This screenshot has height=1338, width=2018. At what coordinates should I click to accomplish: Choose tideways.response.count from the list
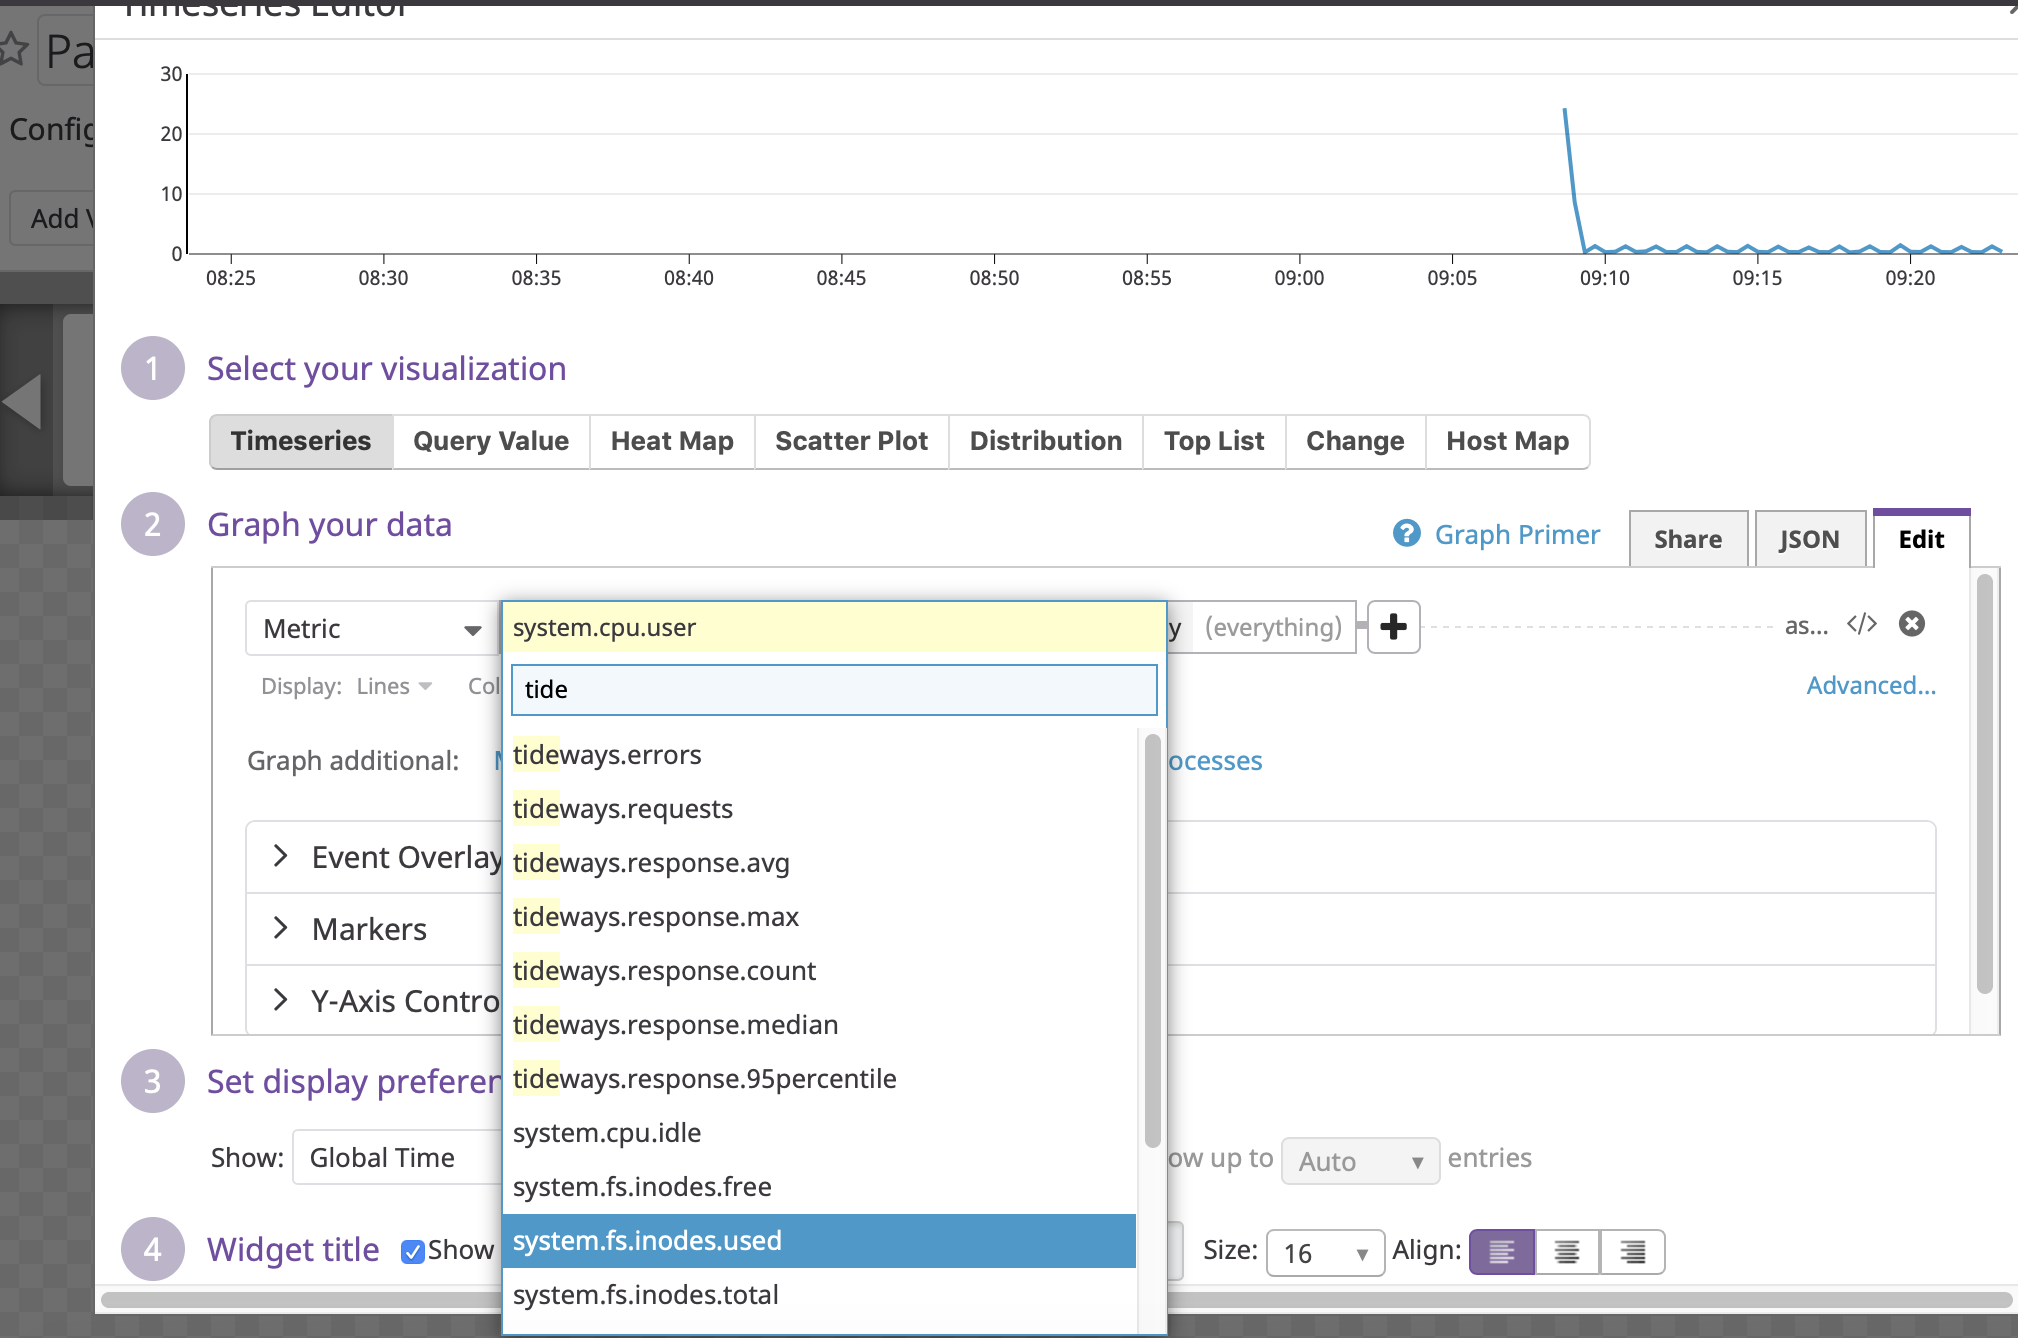819,971
